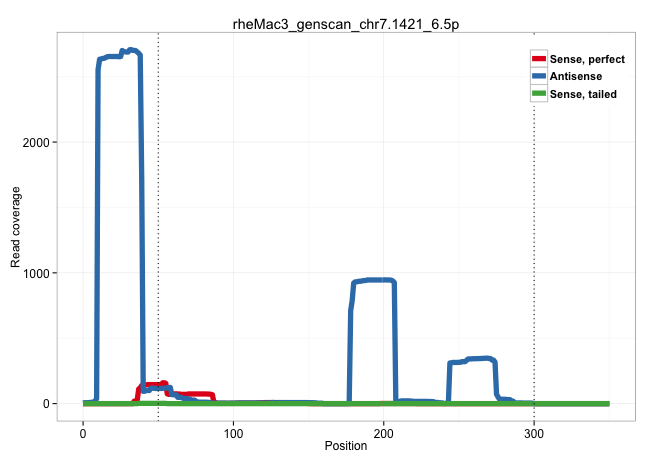Select the dotted vertical line at position 50
The height and width of the screenshot is (460, 650).
click(x=158, y=250)
